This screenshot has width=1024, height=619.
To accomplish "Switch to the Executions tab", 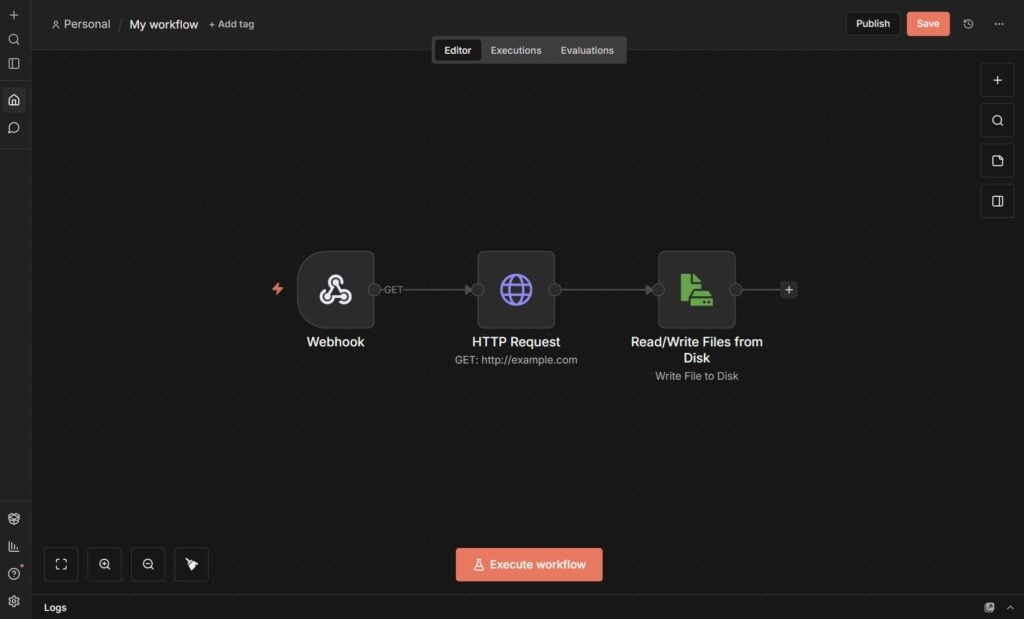I will pyautogui.click(x=516, y=50).
